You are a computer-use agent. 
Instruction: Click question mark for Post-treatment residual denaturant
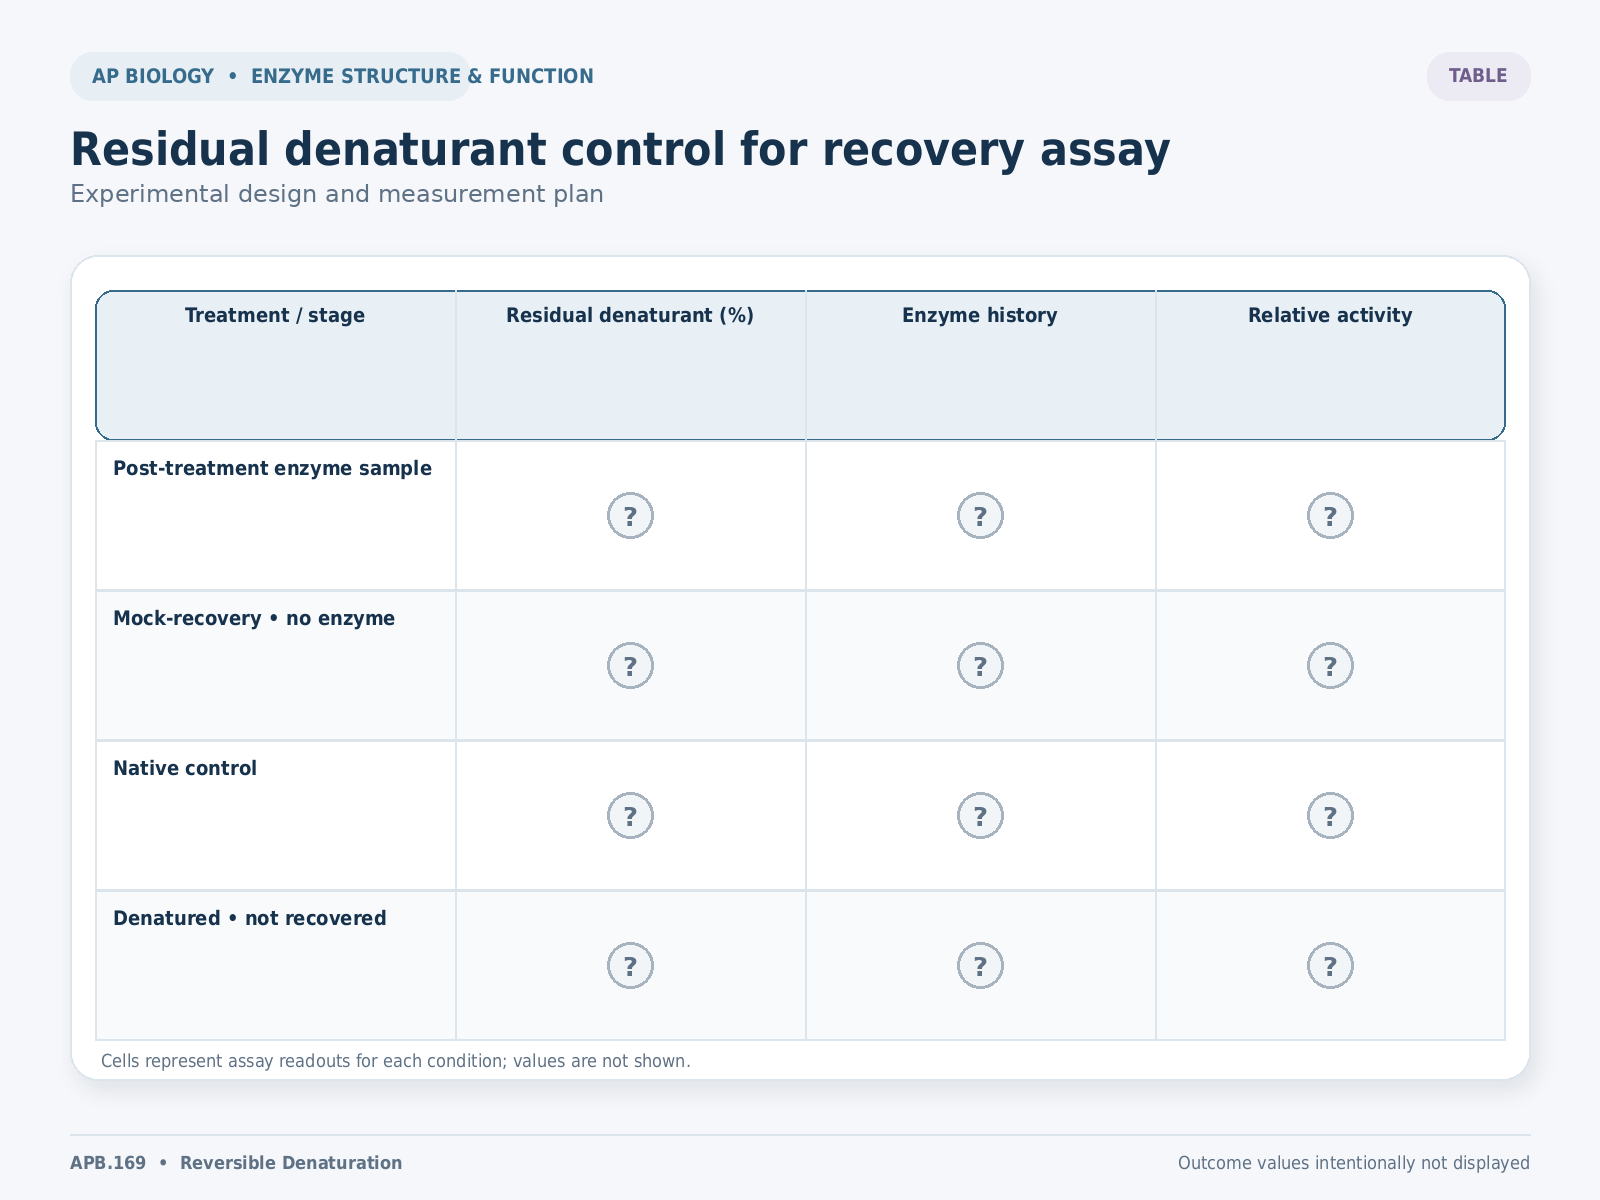[630, 516]
